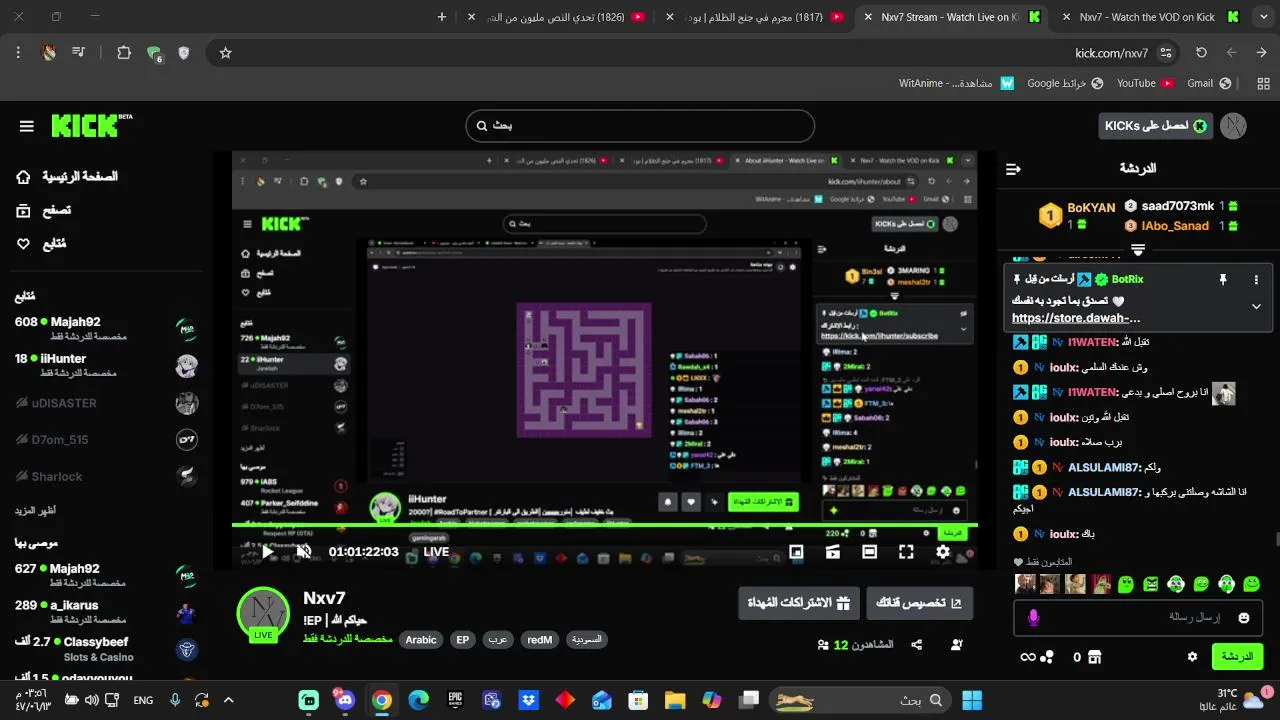Open the emoji picker in chat
Screen dimensions: 1280x720
1244,618
